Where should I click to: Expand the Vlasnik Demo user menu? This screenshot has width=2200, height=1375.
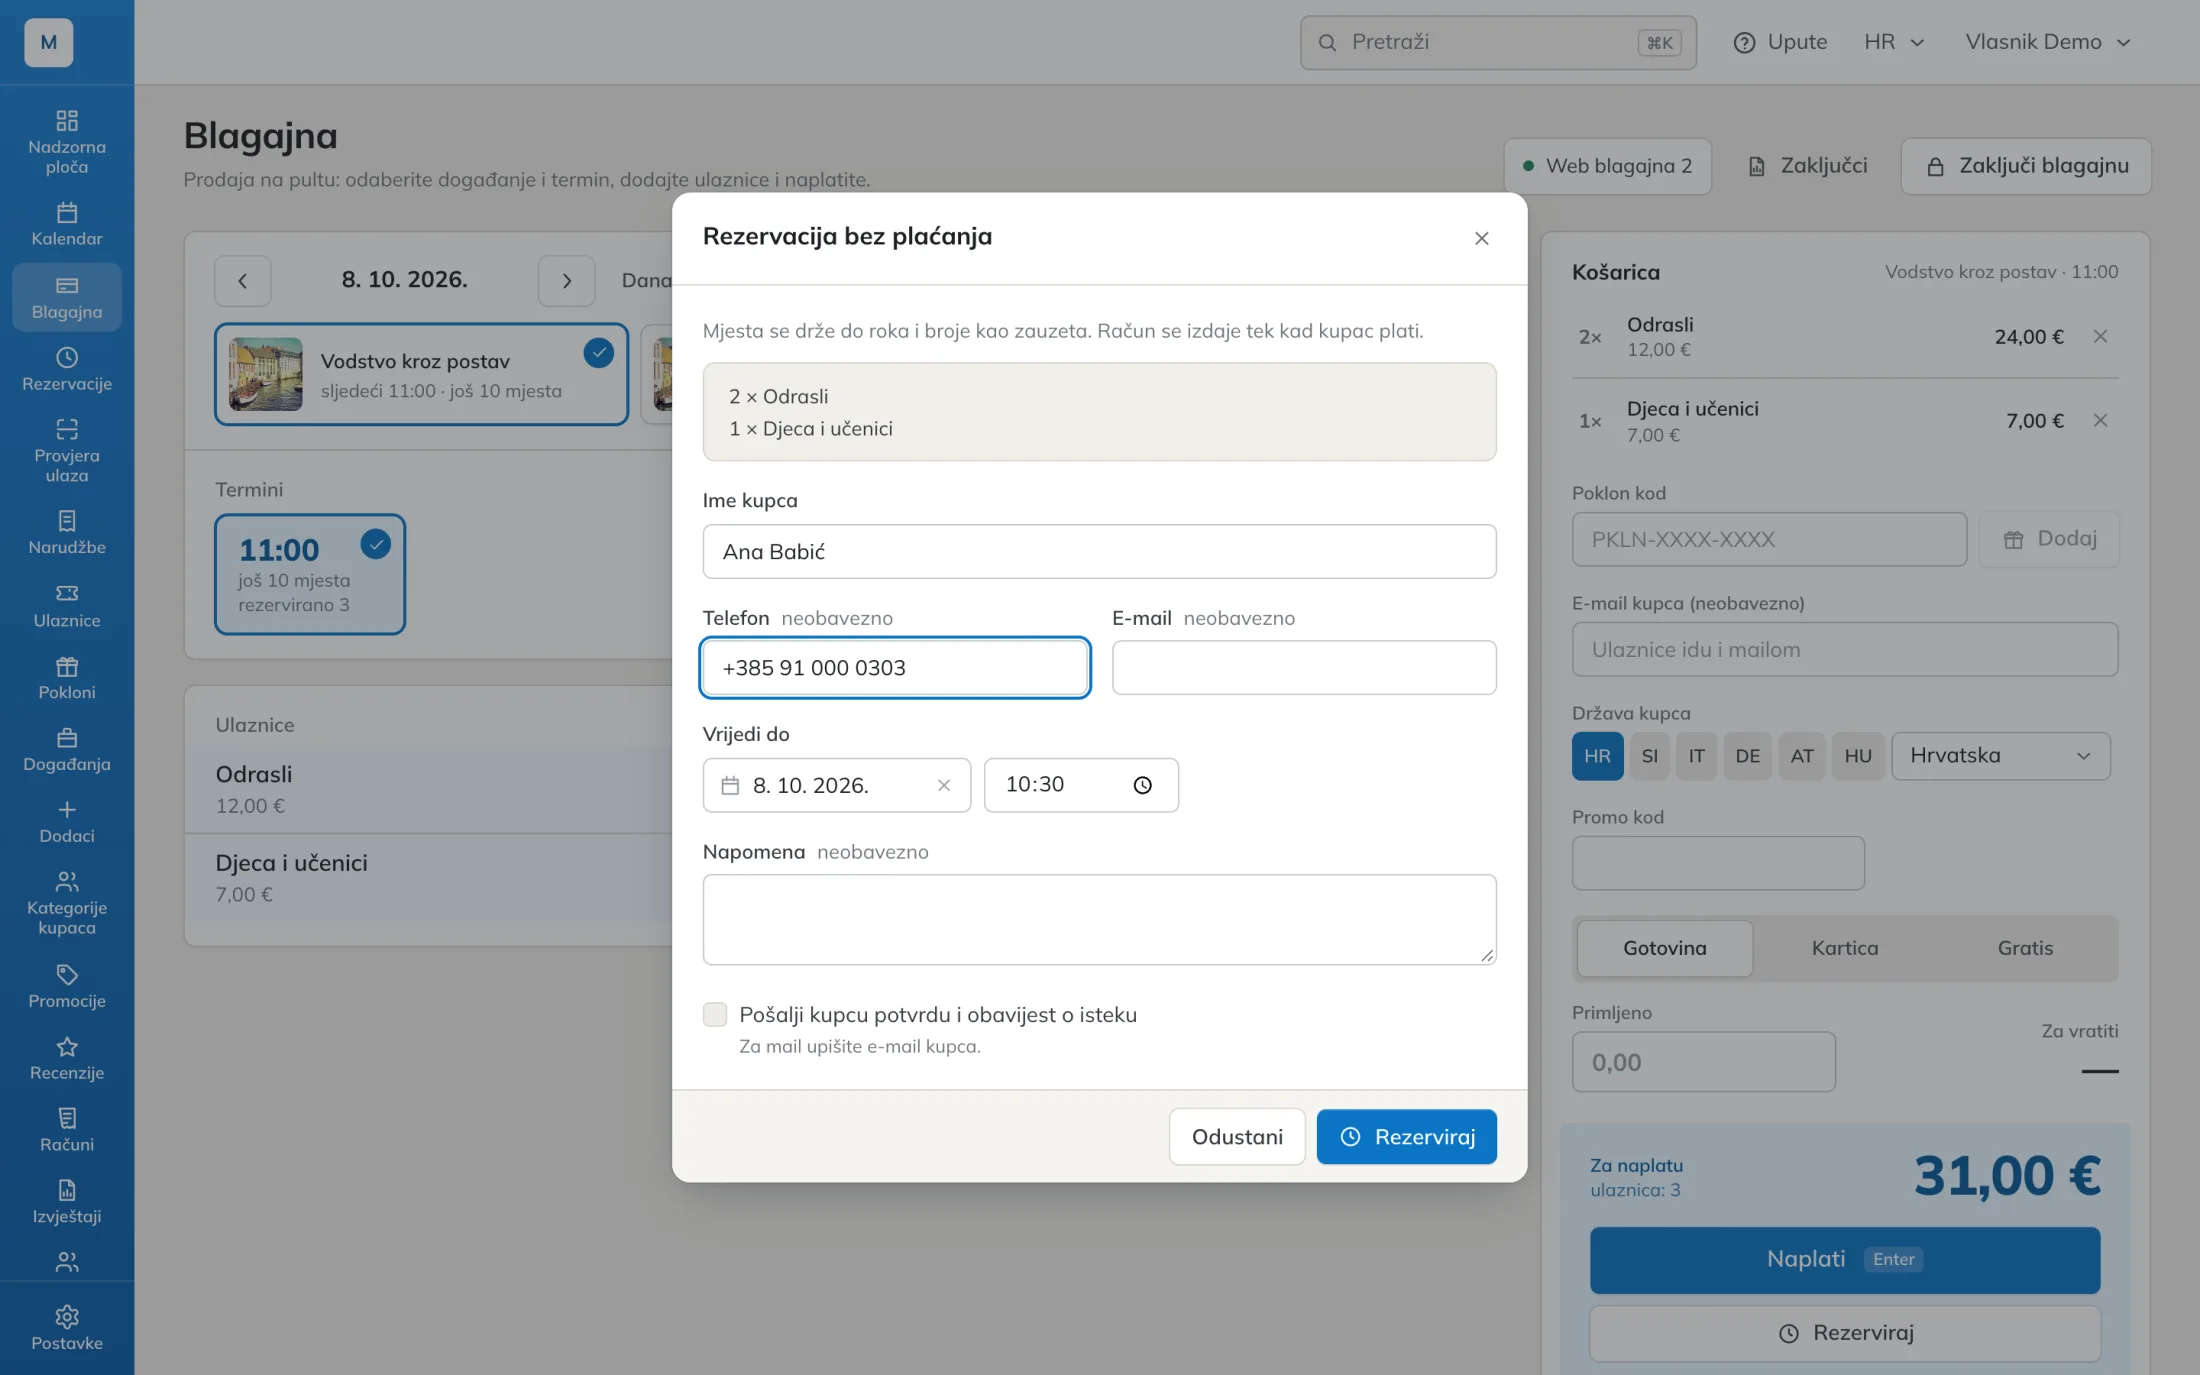click(x=2047, y=42)
